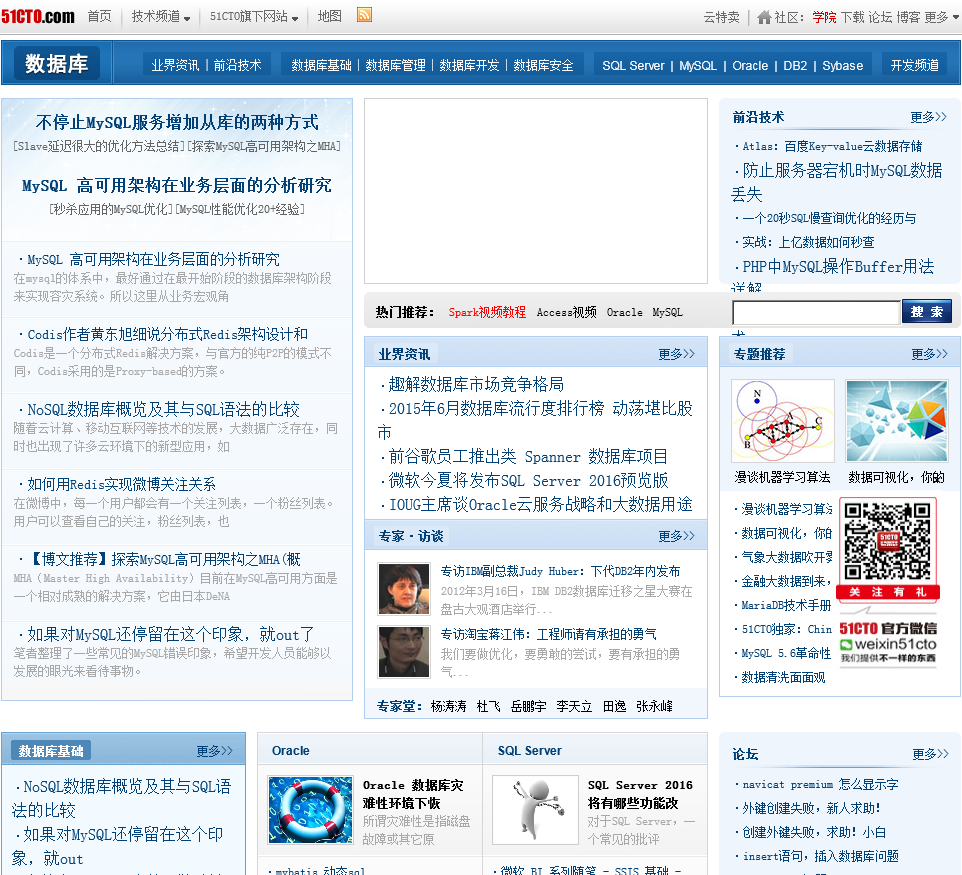Open article 微软今夏将发布SQL Server 2016预览版
The image size is (962, 875).
pyautogui.click(x=528, y=481)
